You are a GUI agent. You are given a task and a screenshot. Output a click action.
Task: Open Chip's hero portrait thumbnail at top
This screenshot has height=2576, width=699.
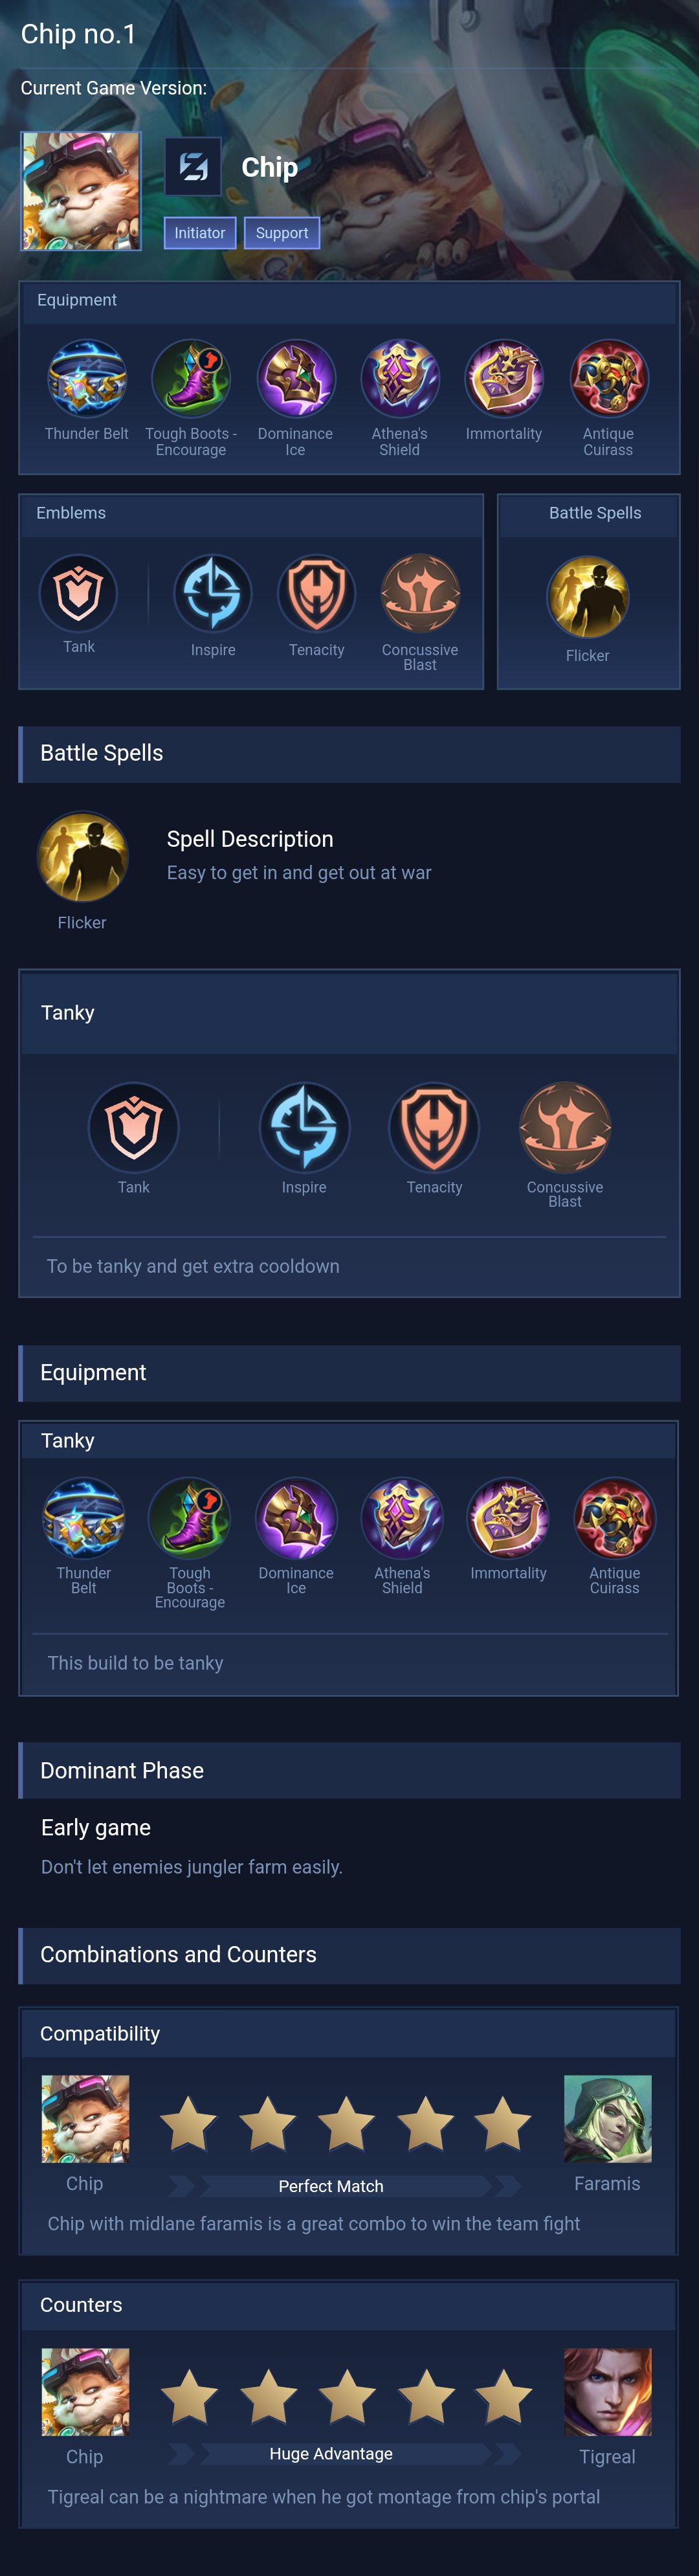(81, 191)
